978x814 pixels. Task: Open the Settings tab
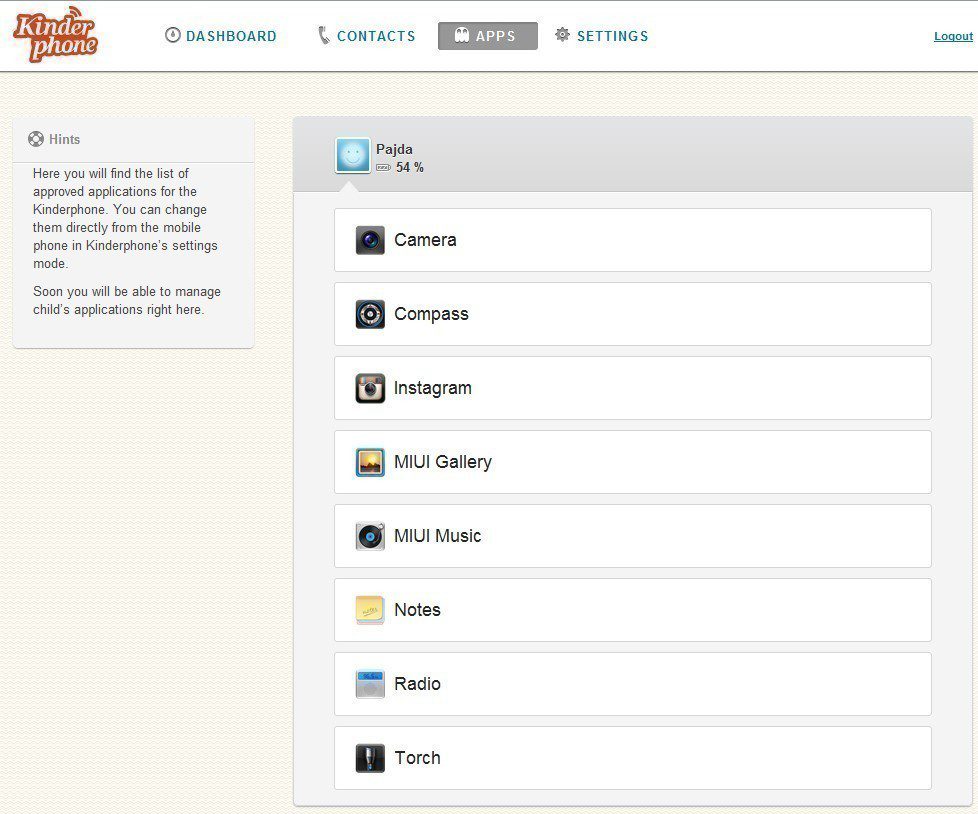coord(602,36)
